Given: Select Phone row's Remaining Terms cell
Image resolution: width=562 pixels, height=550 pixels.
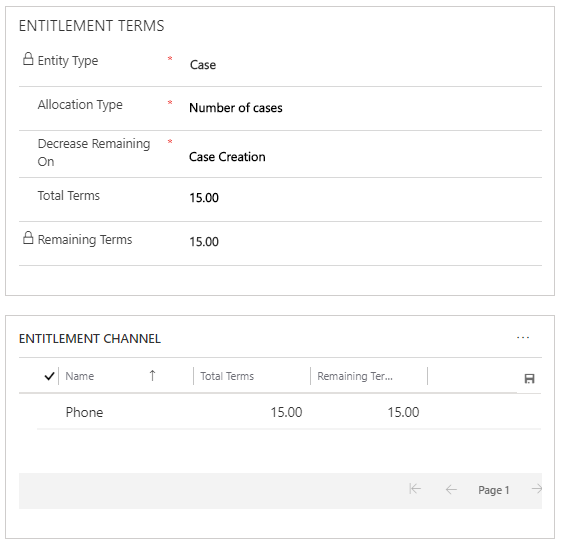Looking at the screenshot, I should pos(403,412).
